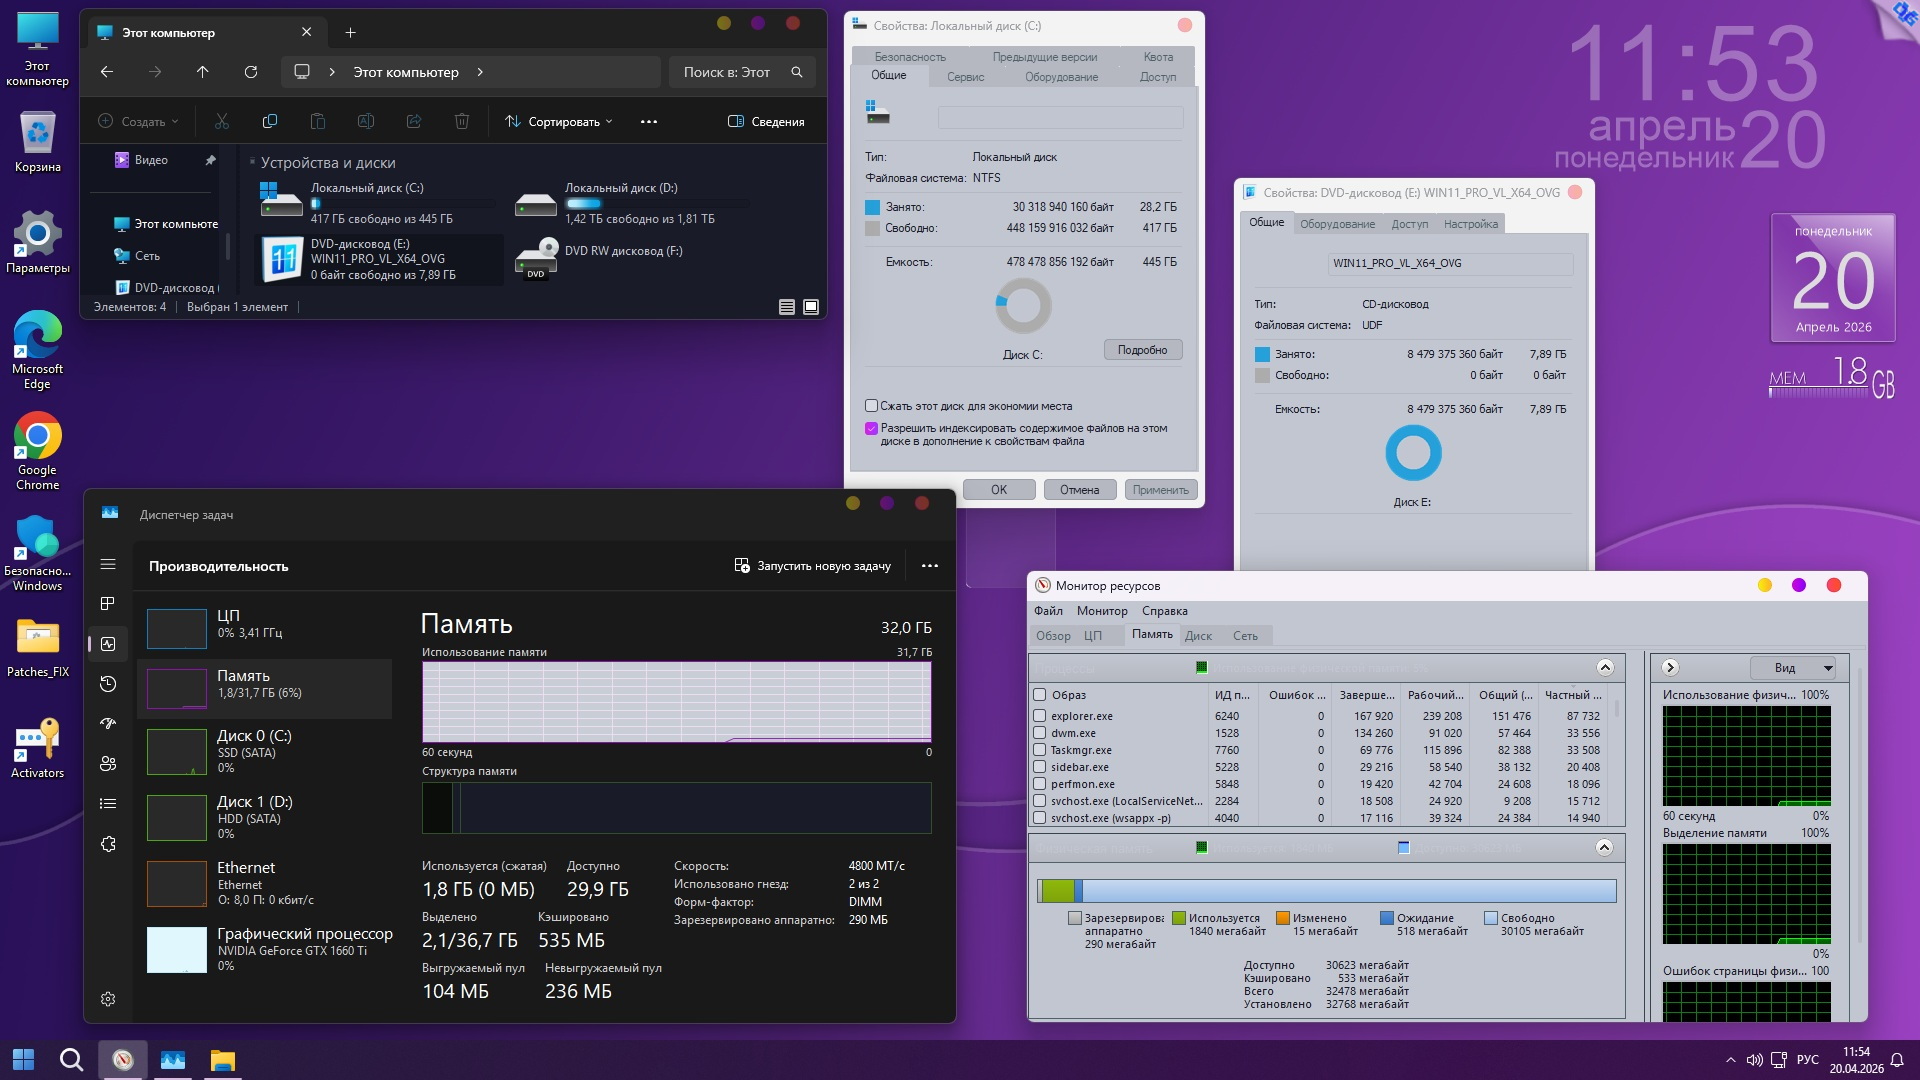Viewport: 1920px width, 1080px height.
Task: Open Task Manager users sidebar icon
Action: coord(108,764)
